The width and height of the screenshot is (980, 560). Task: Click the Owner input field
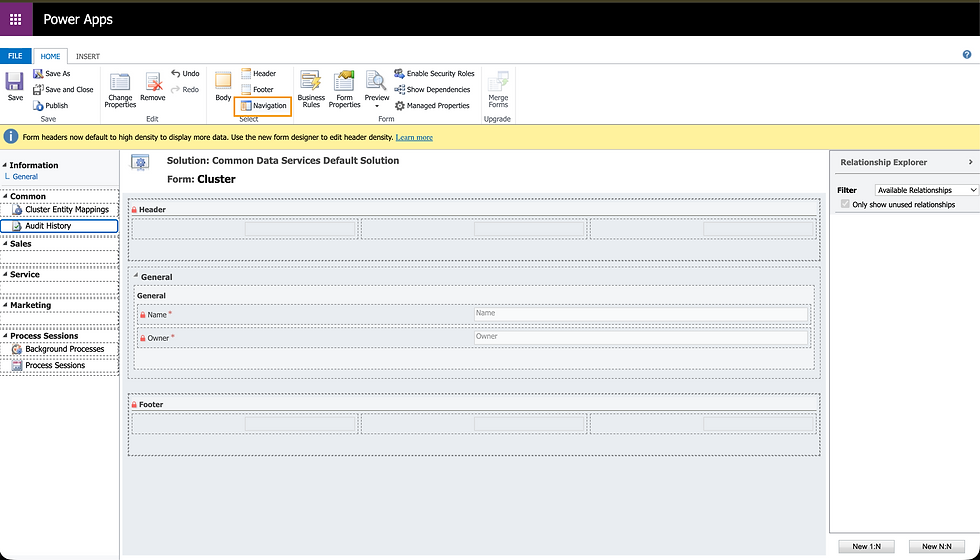(x=641, y=338)
